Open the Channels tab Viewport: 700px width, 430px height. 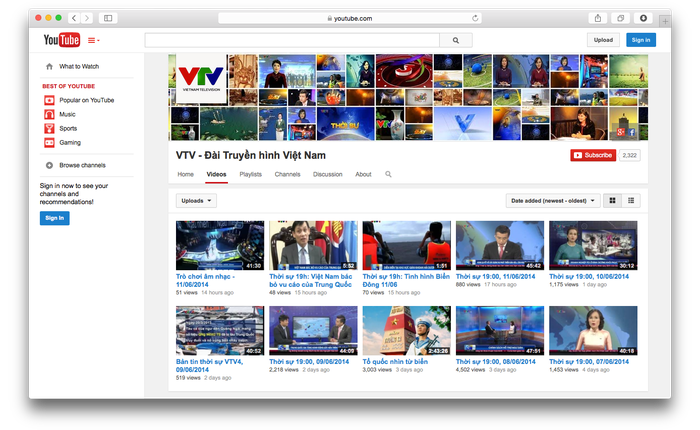(x=288, y=174)
